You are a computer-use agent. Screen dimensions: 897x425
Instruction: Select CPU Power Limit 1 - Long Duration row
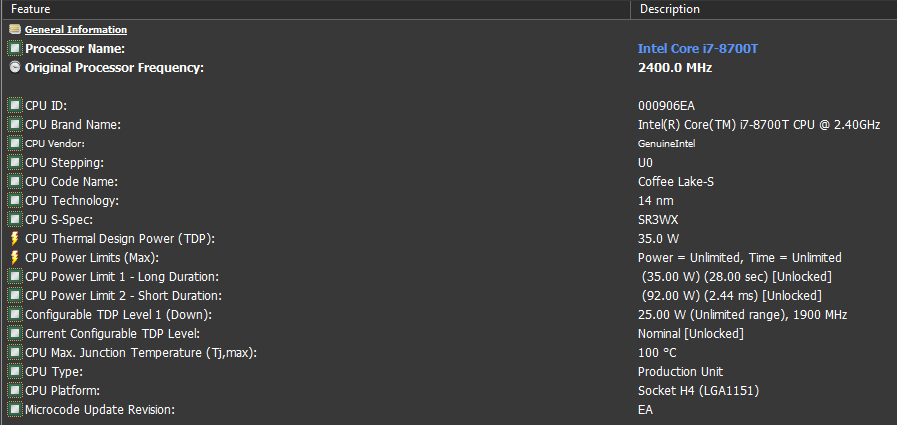tap(122, 277)
